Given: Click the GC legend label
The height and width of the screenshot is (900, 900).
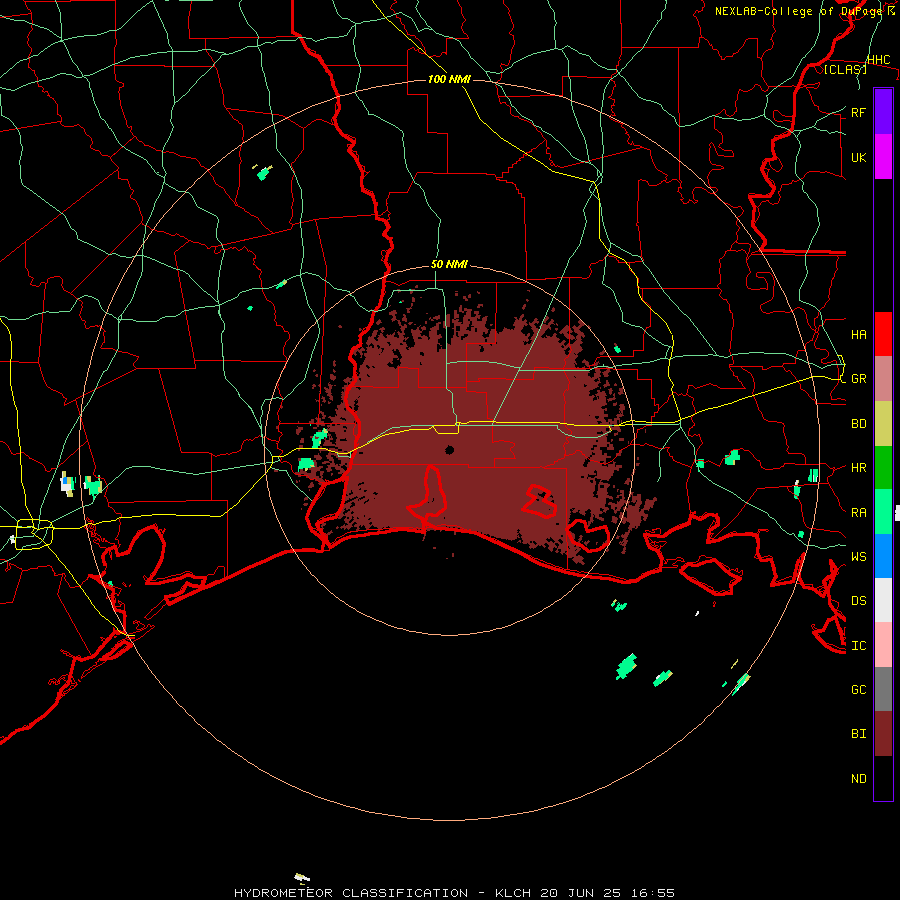Looking at the screenshot, I should [858, 689].
